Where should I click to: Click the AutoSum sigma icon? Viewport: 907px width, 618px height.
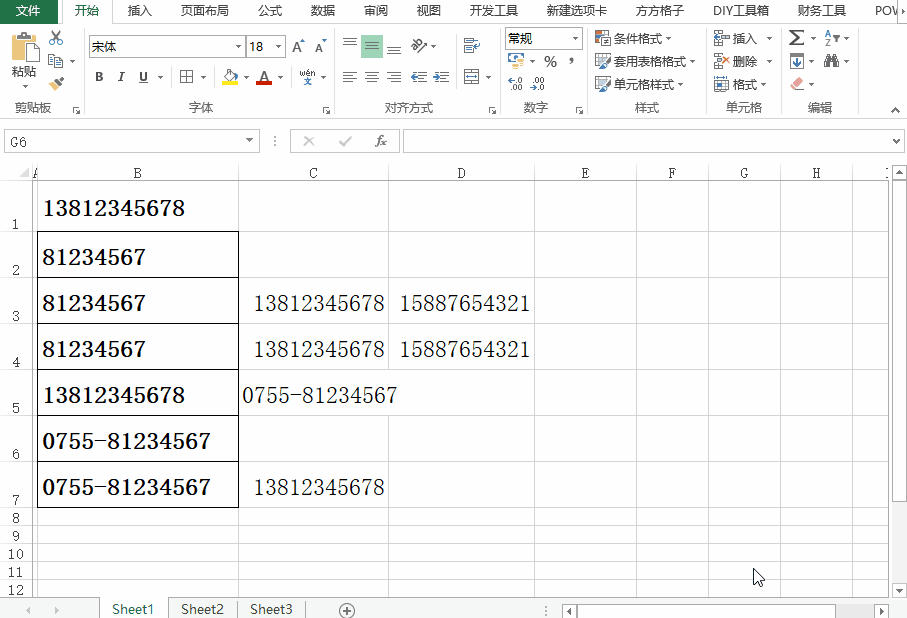(796, 38)
